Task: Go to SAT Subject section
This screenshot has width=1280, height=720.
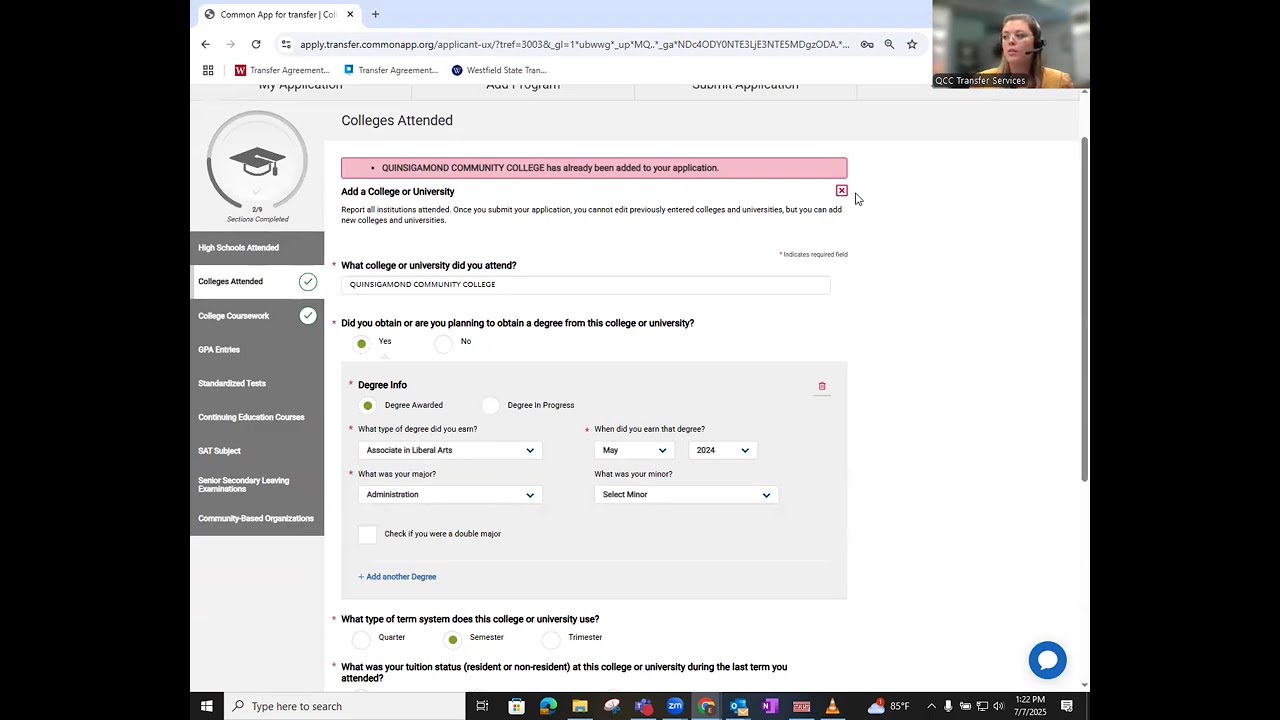Action: point(257,451)
